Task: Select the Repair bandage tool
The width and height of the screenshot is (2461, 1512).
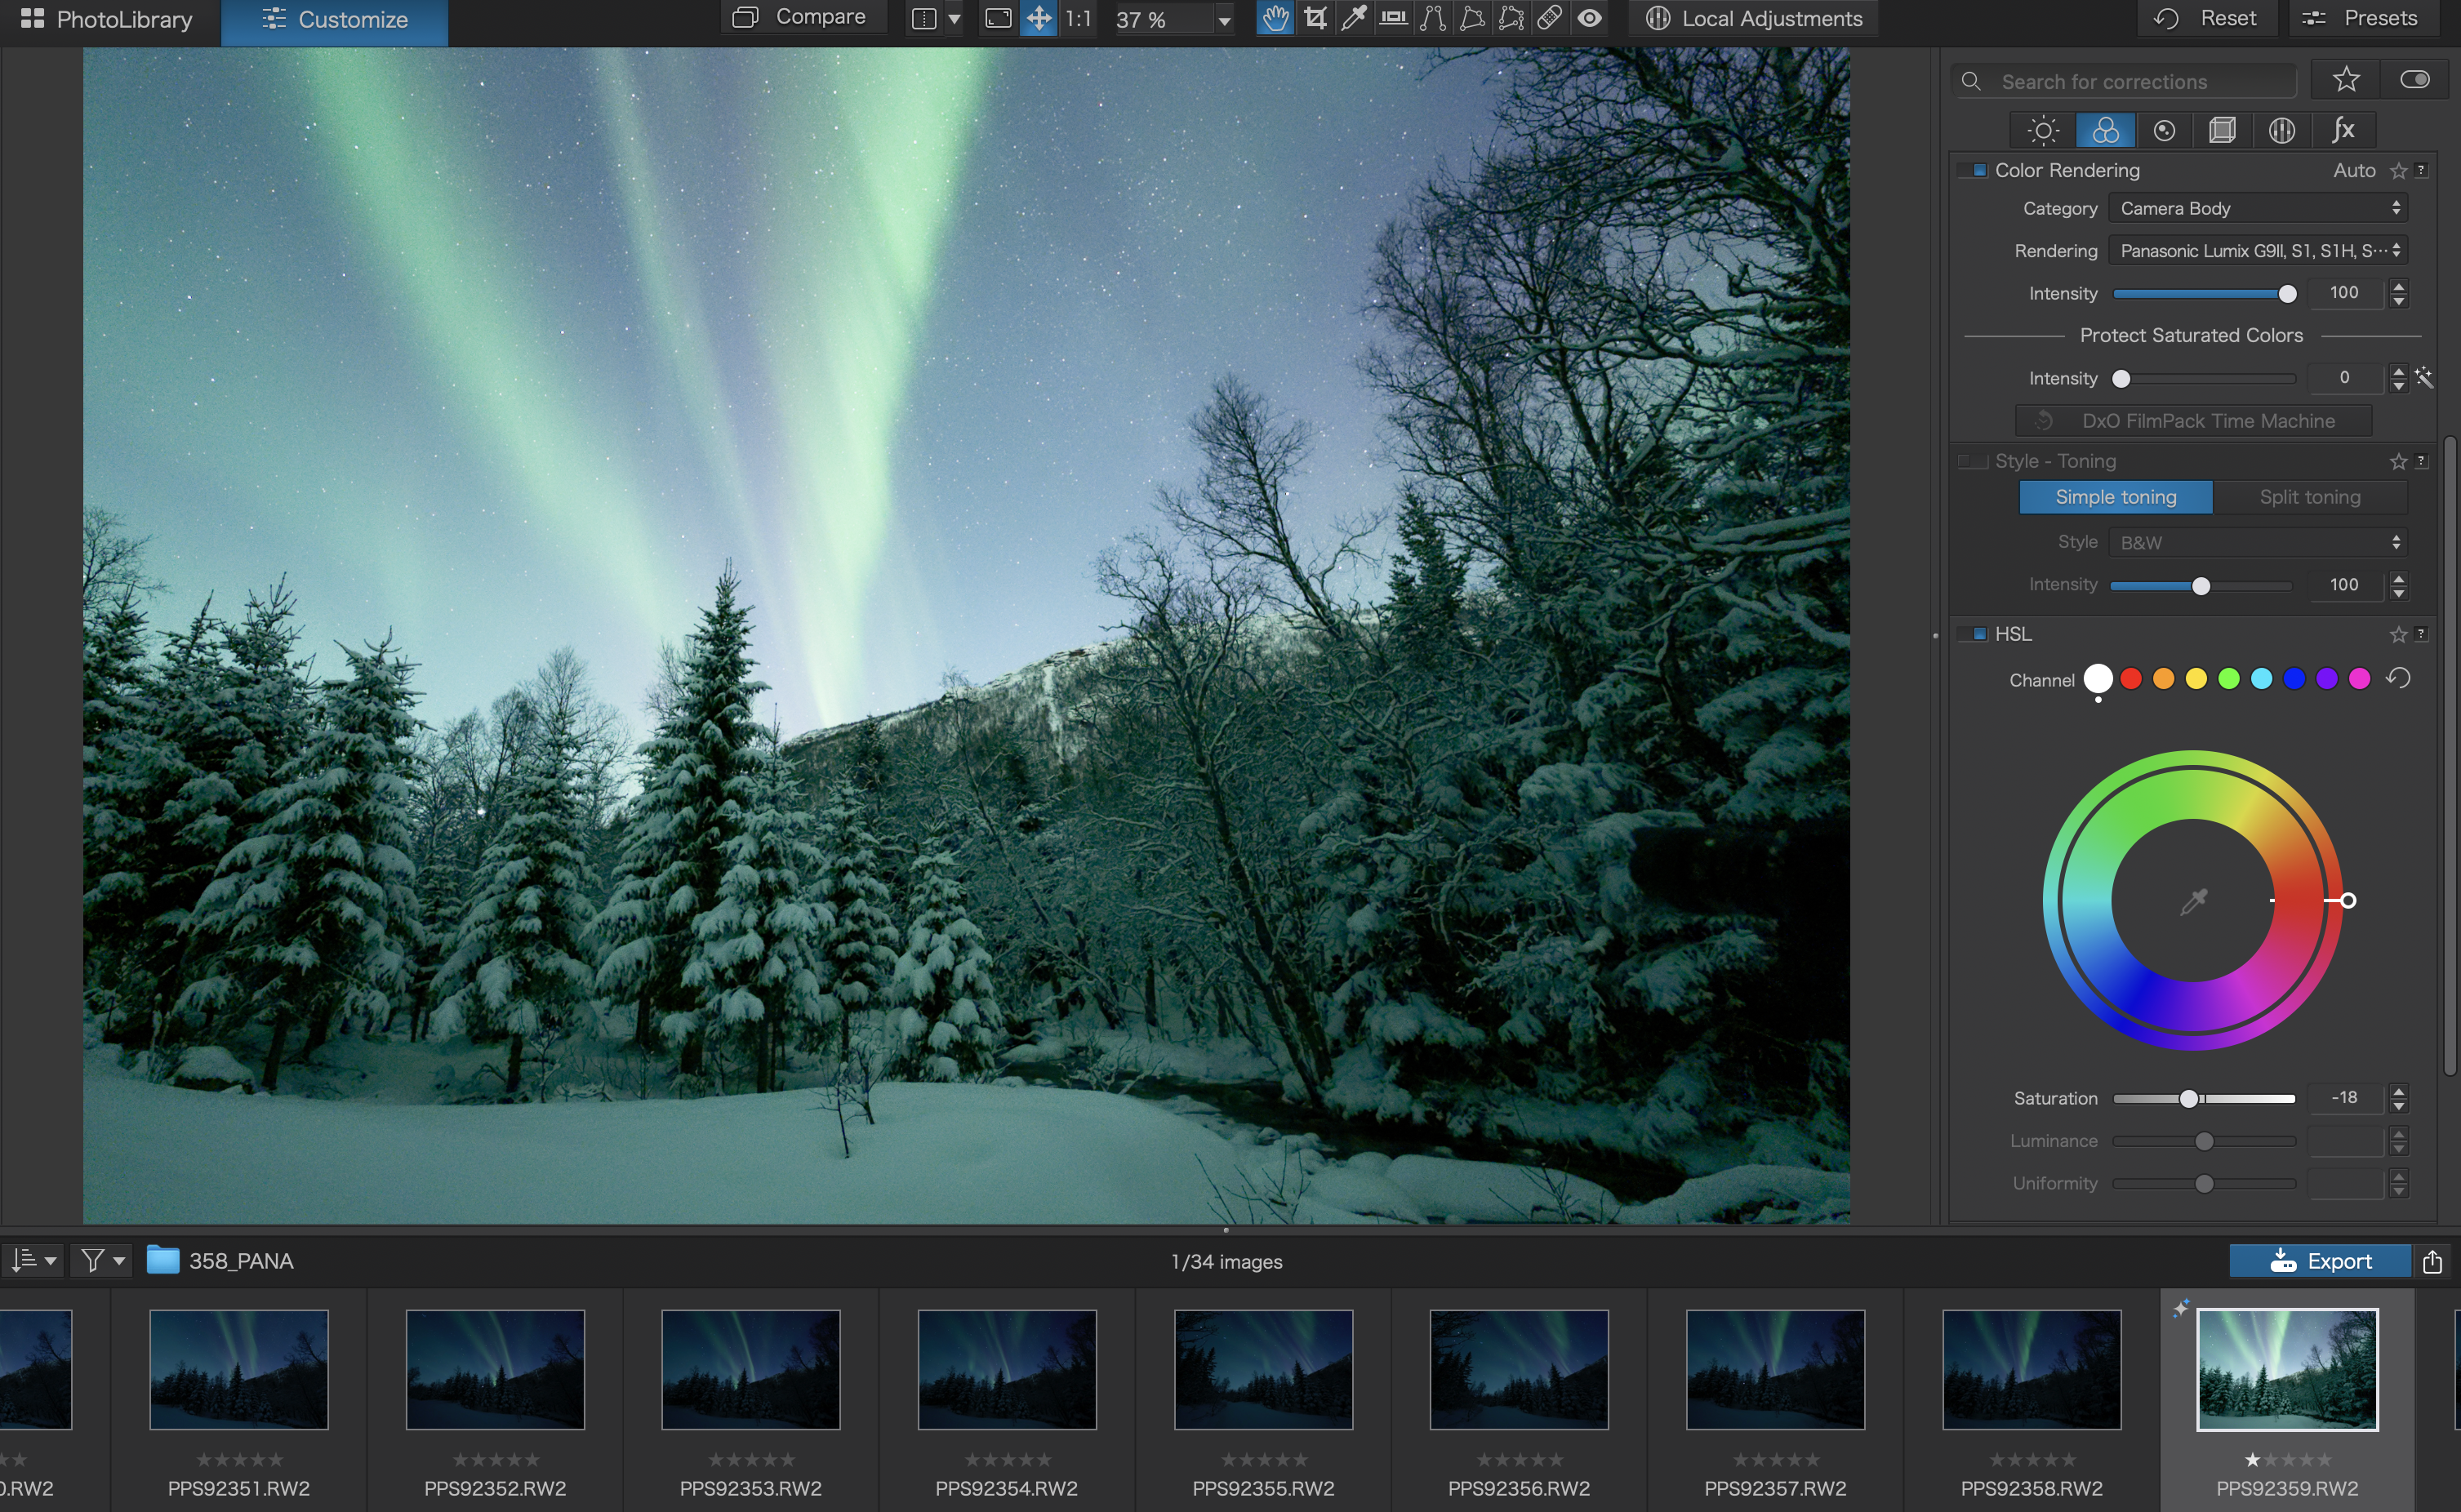Action: point(1550,18)
